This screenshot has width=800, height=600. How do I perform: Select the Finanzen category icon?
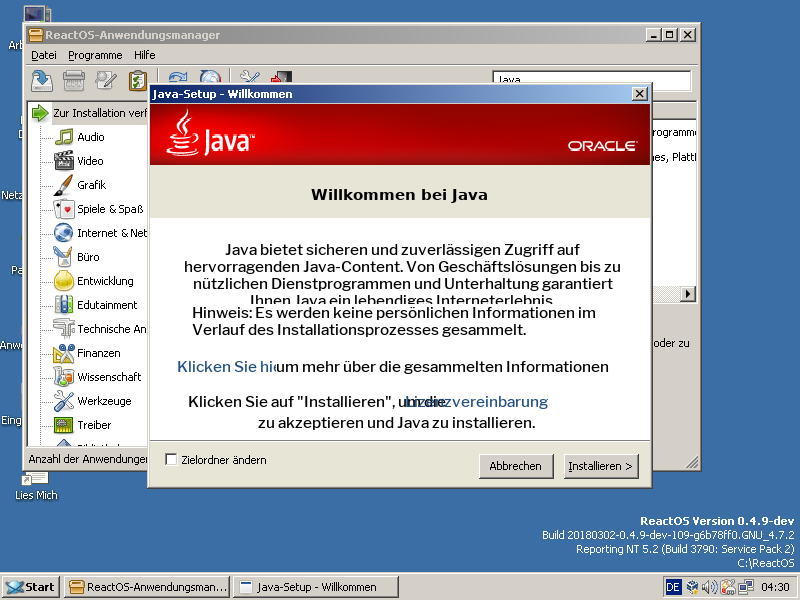click(64, 353)
